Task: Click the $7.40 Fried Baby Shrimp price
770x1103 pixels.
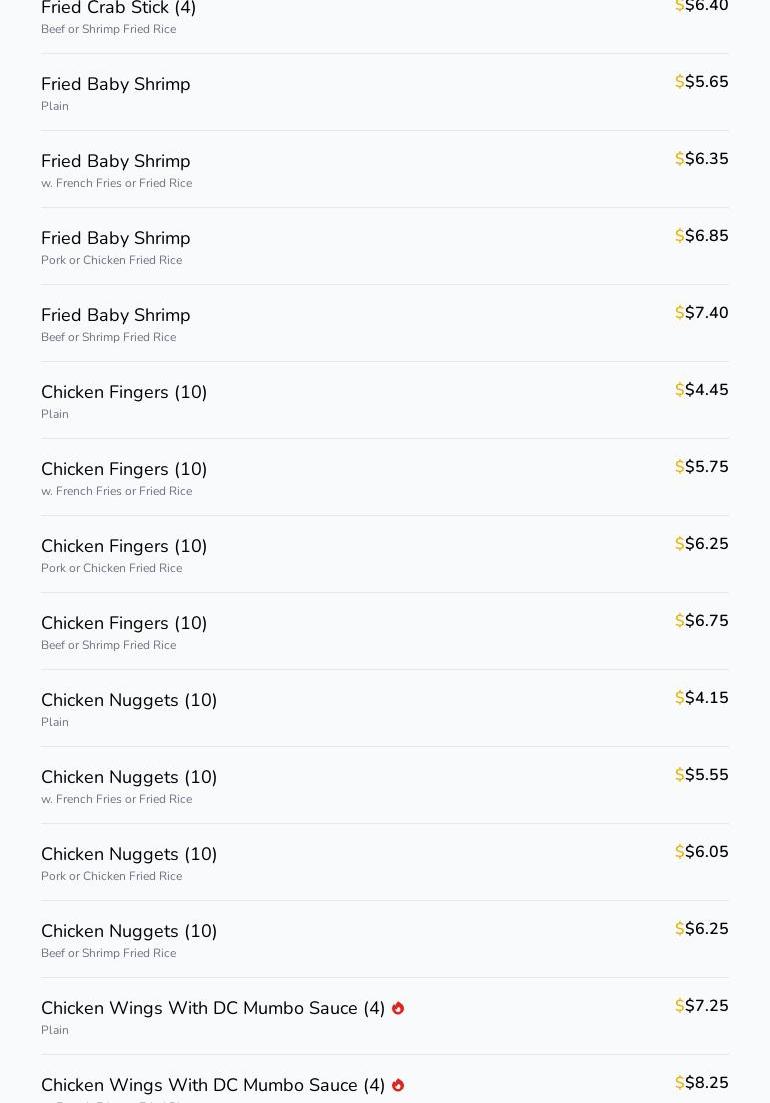Action: click(702, 313)
